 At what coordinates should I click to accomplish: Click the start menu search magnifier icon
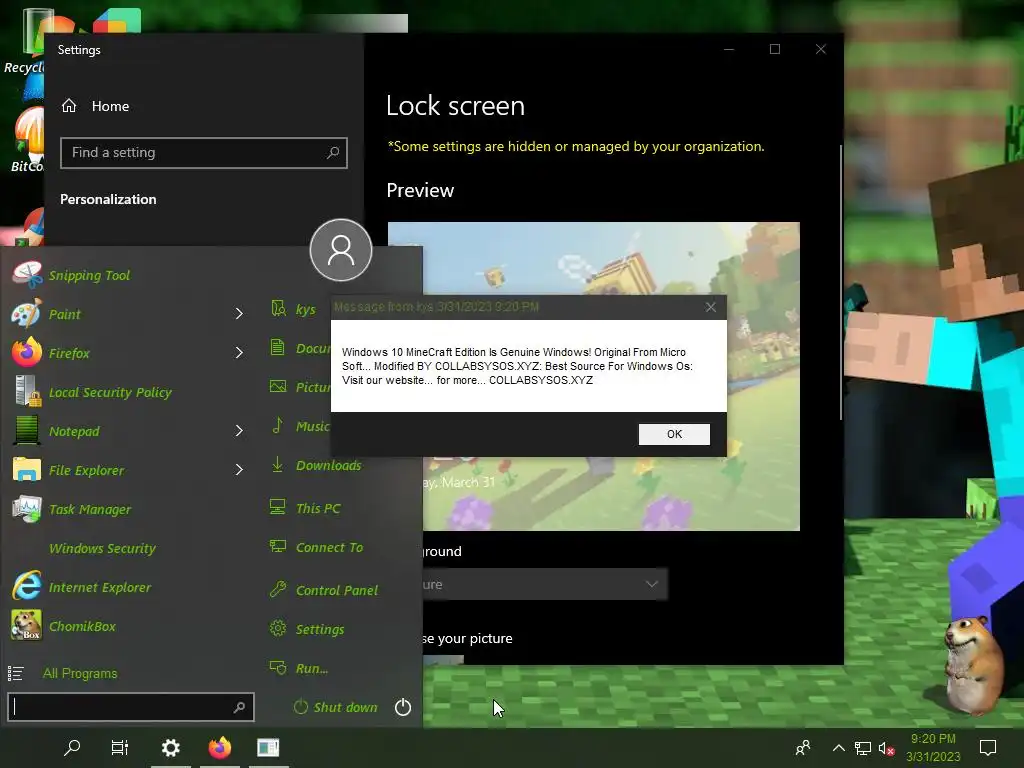pos(240,707)
